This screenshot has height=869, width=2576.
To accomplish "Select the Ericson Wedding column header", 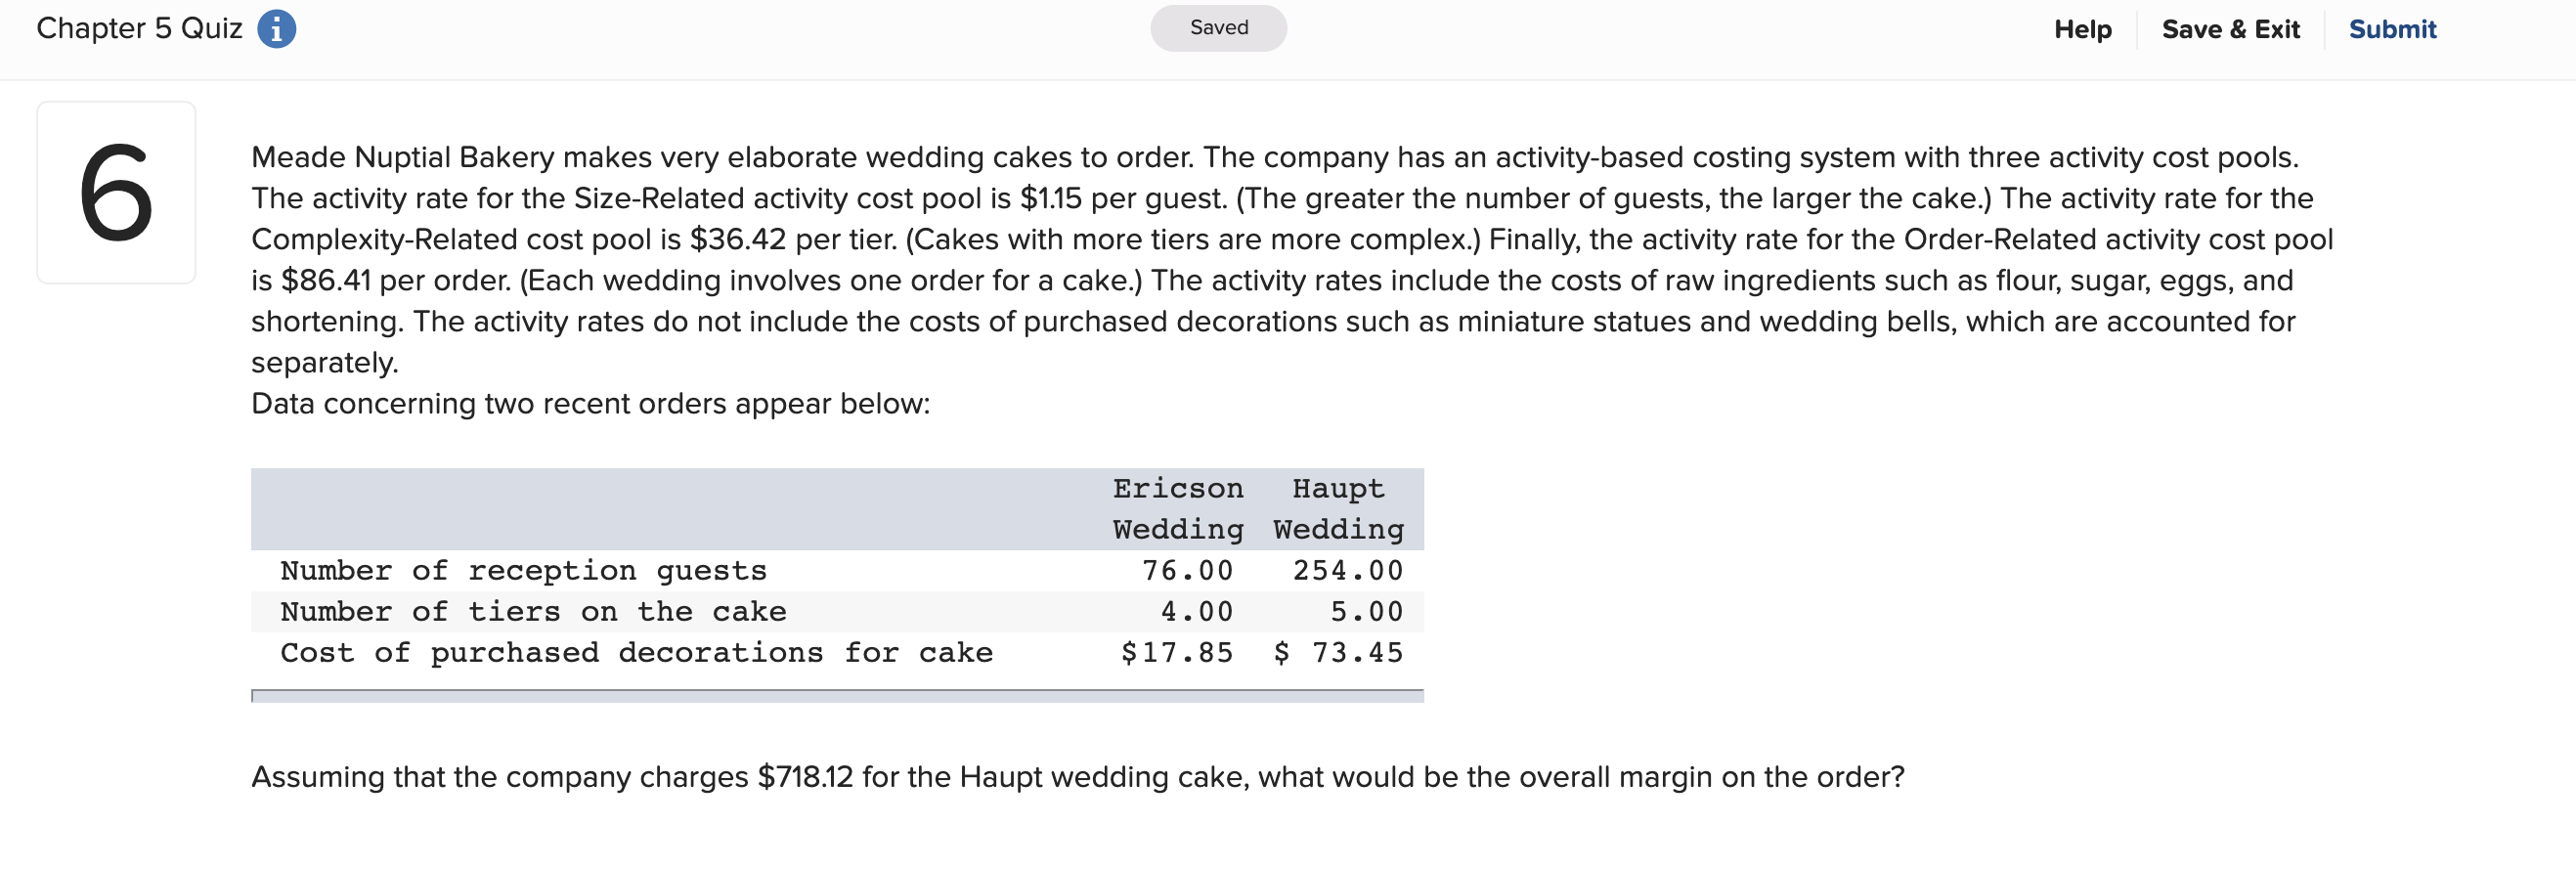I will coord(1177,508).
